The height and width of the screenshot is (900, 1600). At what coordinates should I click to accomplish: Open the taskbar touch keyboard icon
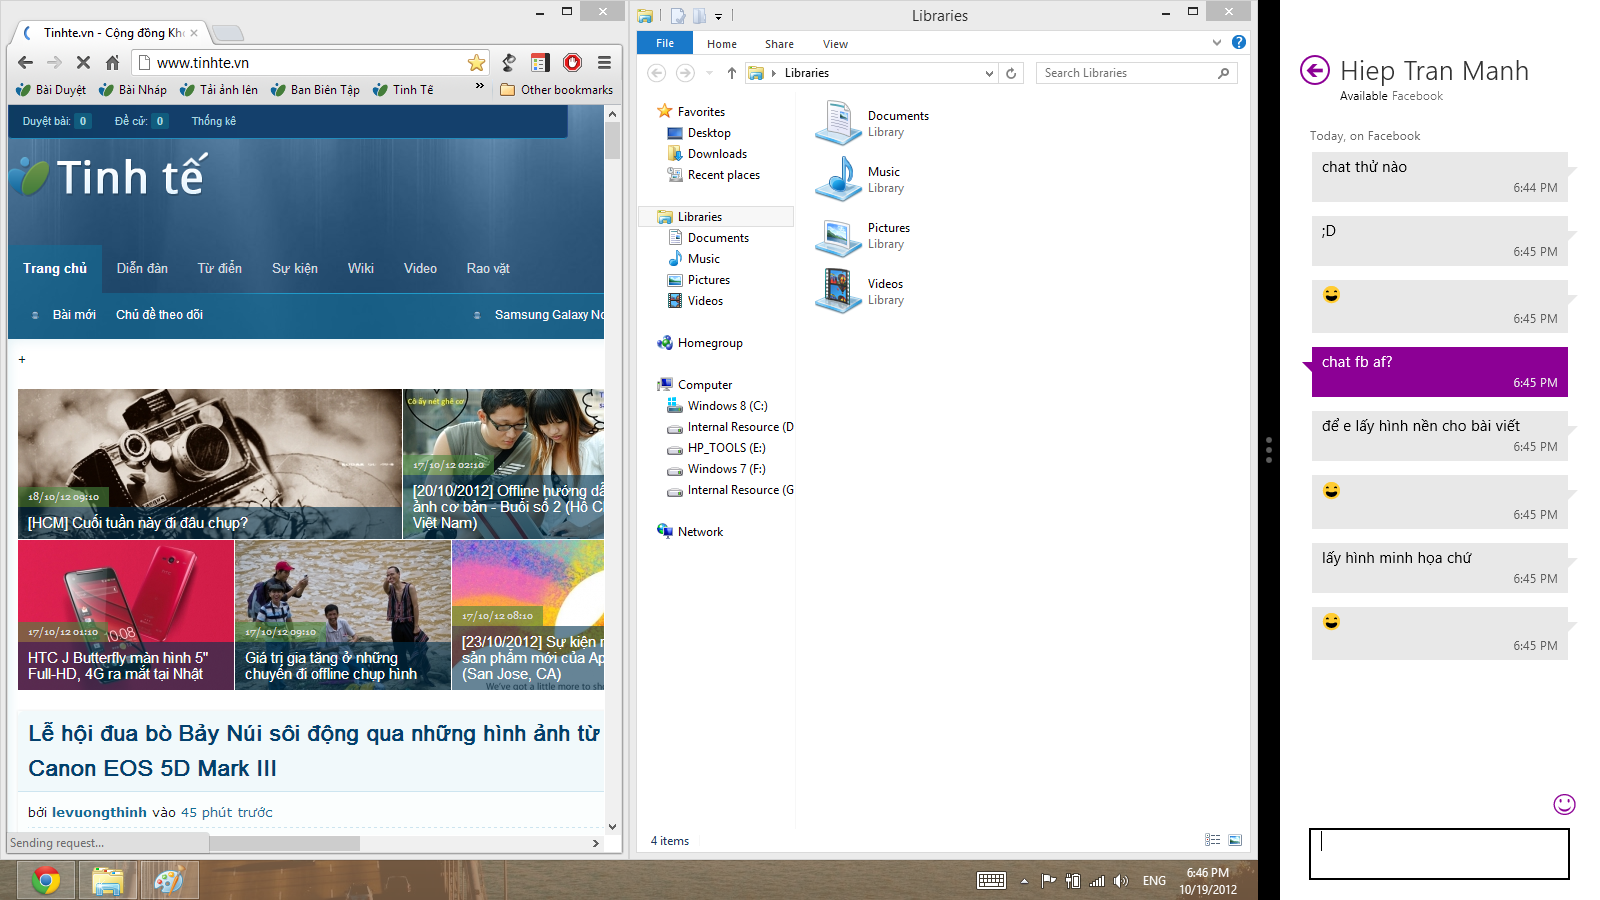coord(991,880)
